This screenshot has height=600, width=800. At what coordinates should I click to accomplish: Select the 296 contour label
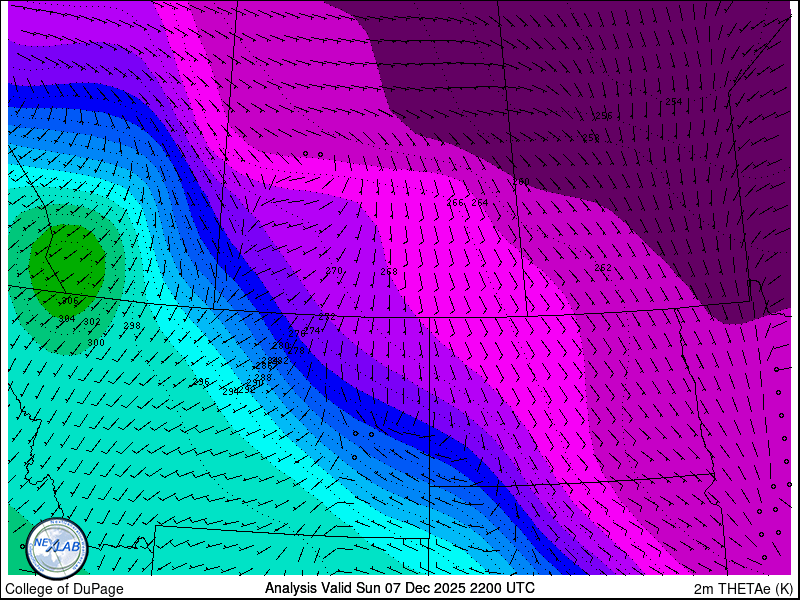pyautogui.click(x=201, y=382)
